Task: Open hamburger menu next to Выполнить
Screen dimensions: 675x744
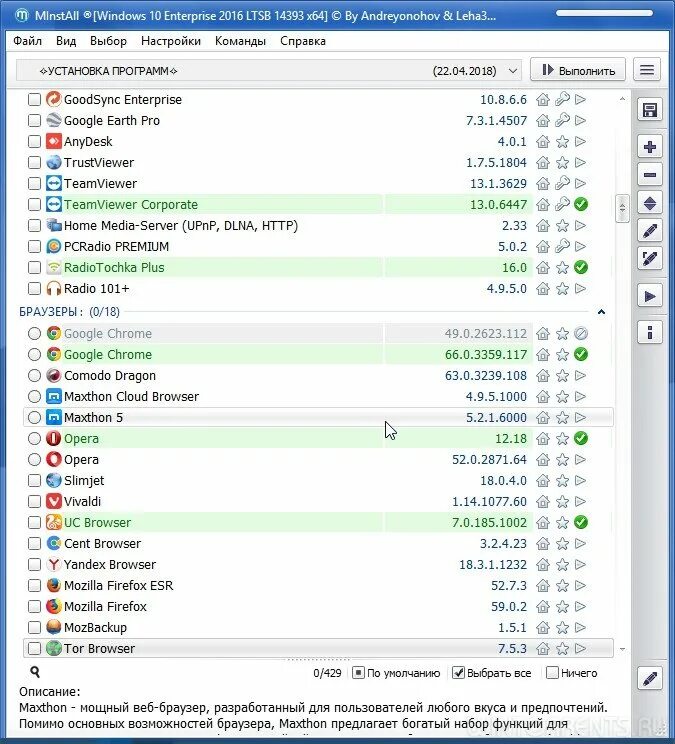Action: point(647,70)
